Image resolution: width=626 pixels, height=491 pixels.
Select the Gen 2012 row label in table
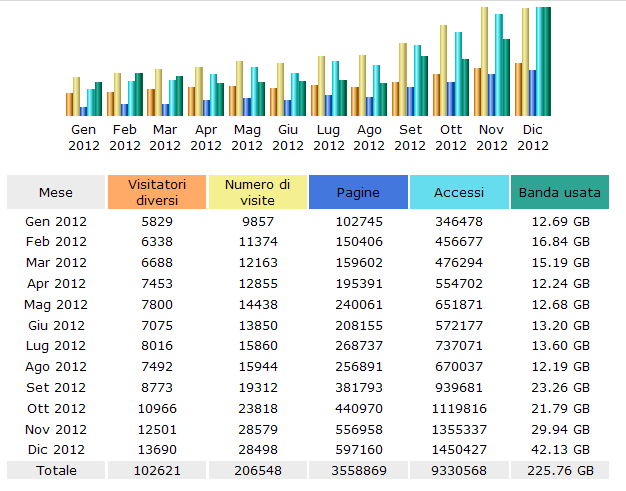point(56,222)
